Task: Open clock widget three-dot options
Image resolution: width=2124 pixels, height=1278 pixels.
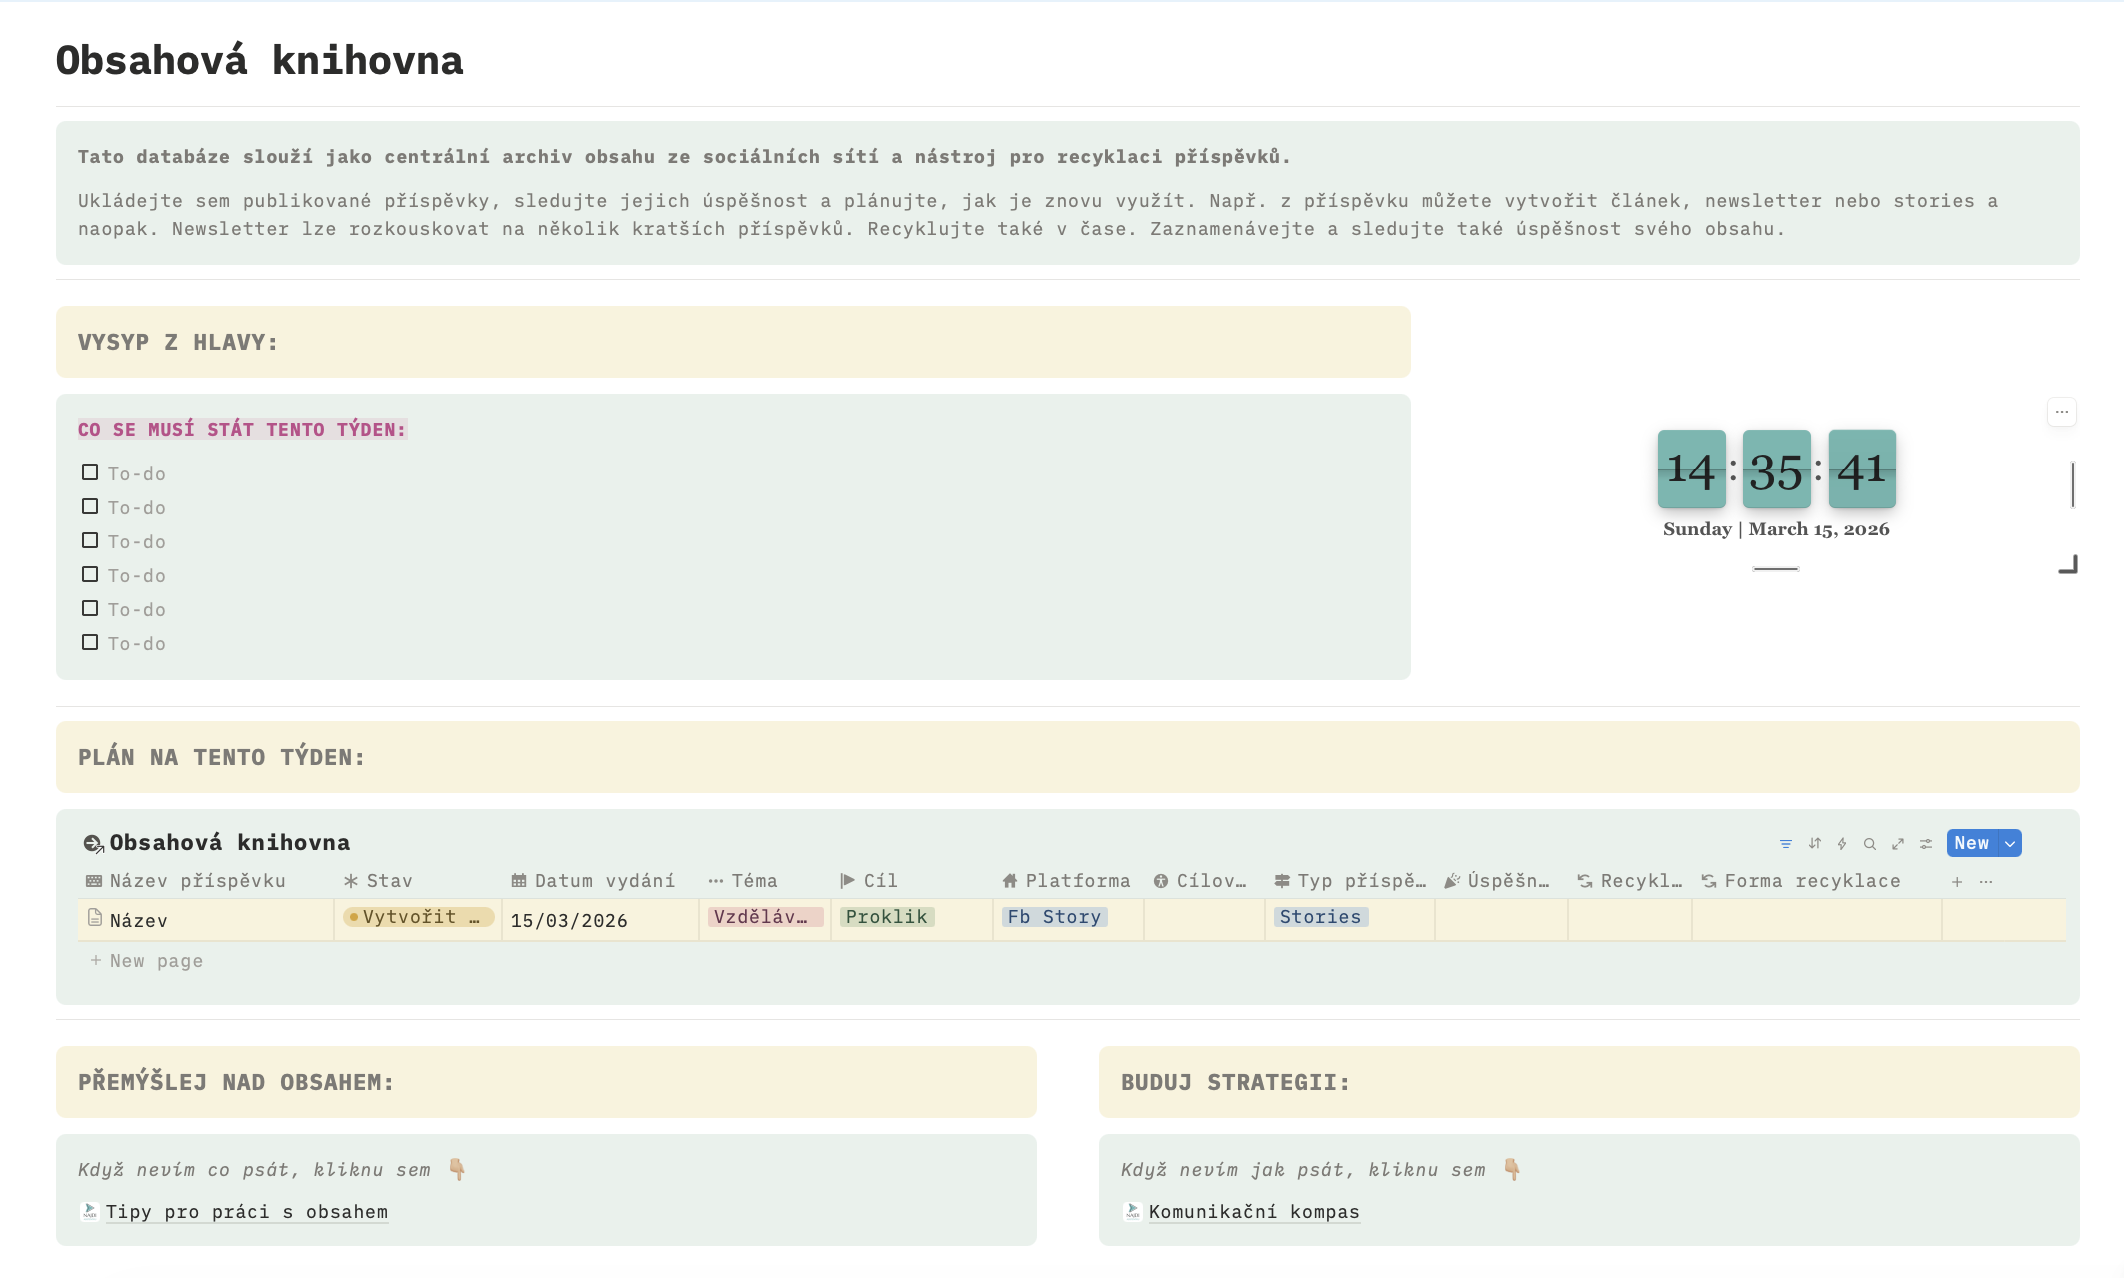Action: pos(2062,412)
